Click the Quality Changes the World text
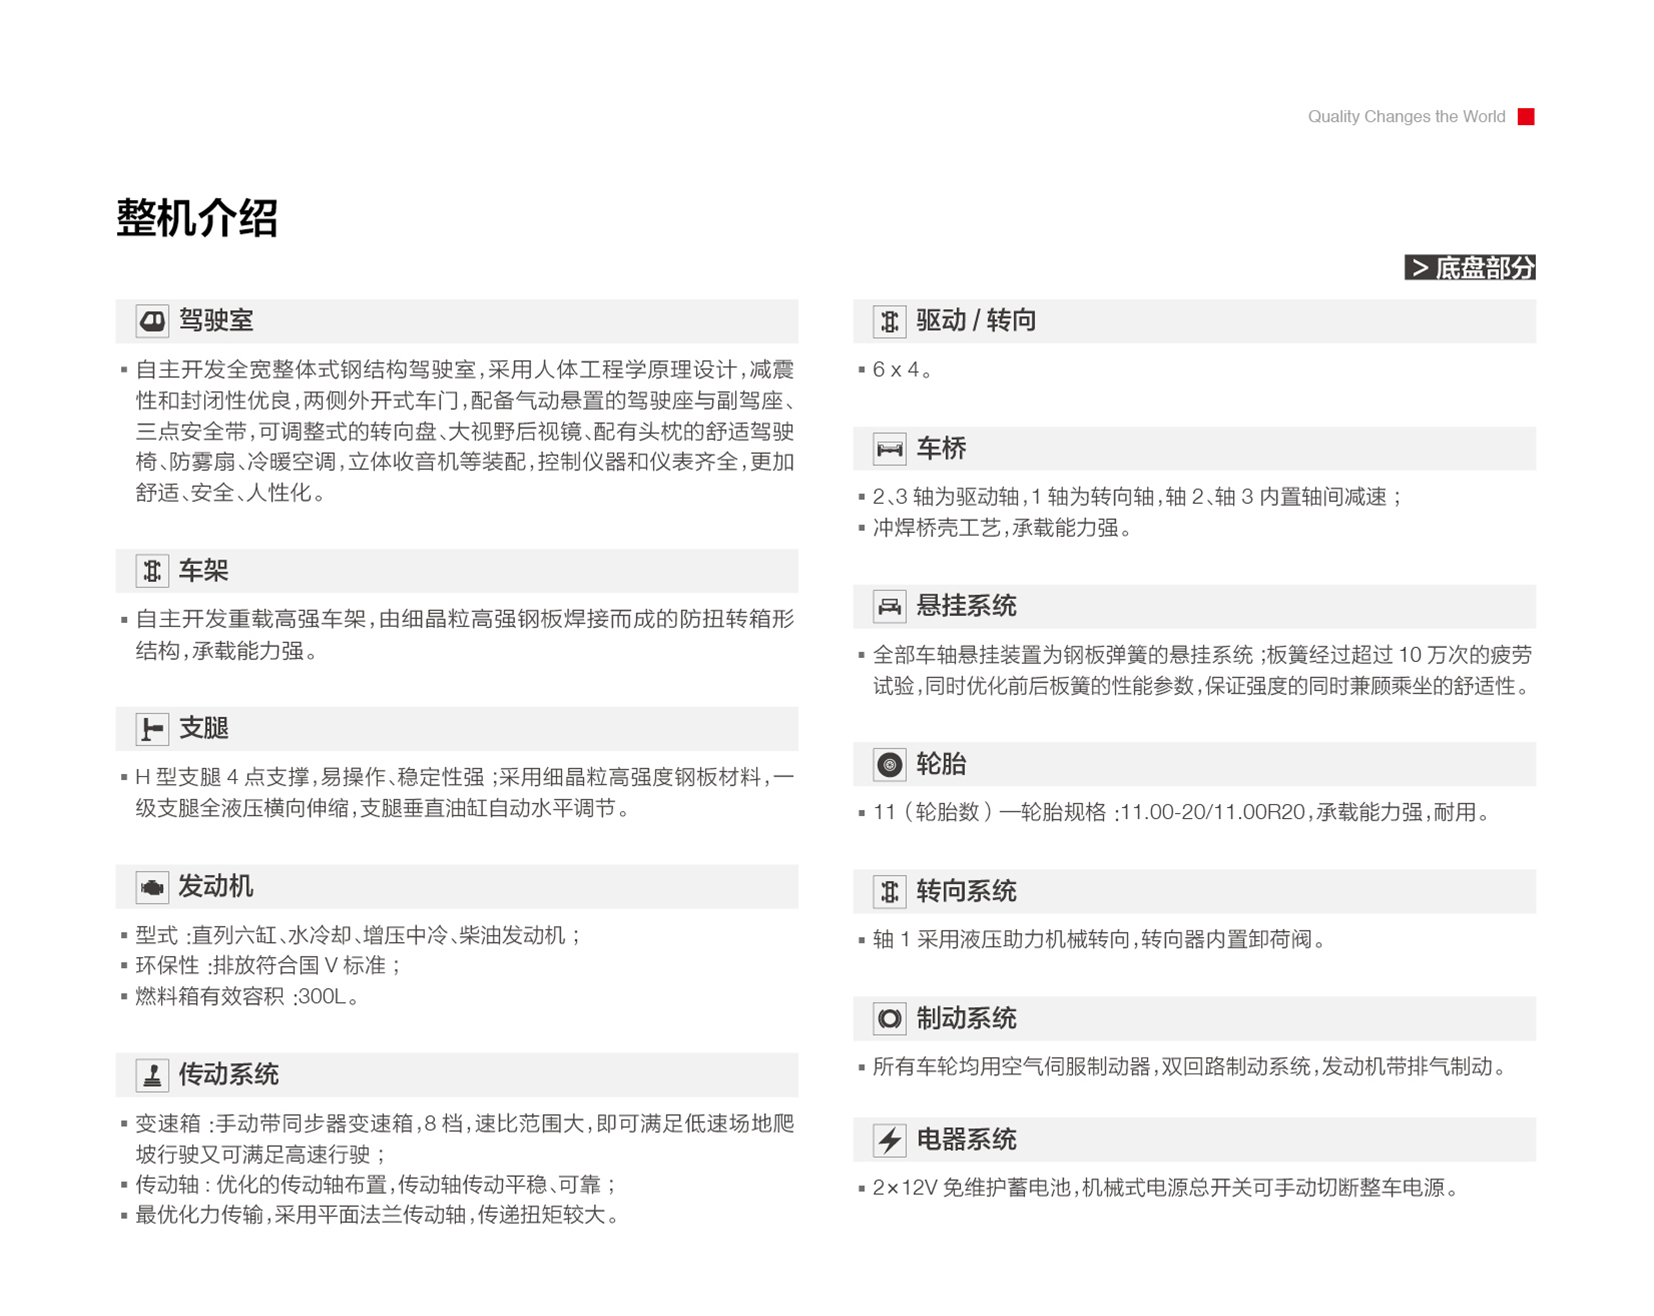Image resolution: width=1654 pixels, height=1316 pixels. pyautogui.click(x=1405, y=117)
